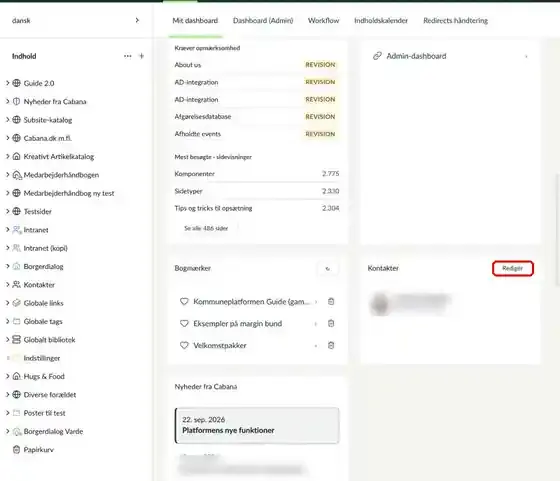The image size is (560, 481).
Task: Click the globe icon beside Subsite-katalog
Action: [16, 120]
